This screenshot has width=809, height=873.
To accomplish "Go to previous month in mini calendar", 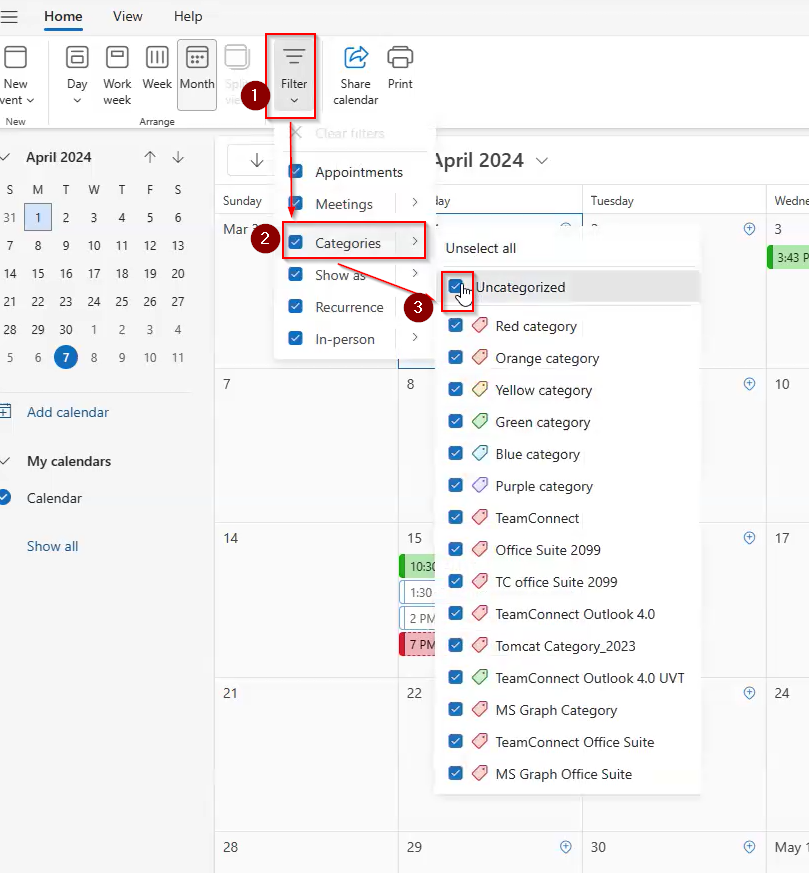I will 150,157.
